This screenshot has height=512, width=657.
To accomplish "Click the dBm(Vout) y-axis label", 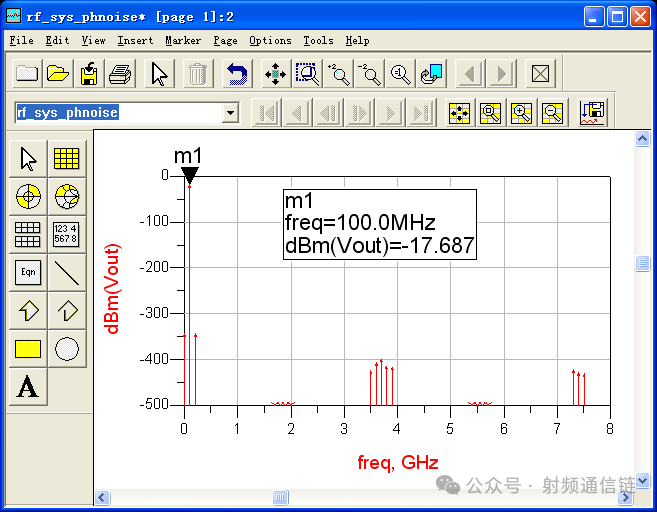I will point(112,289).
